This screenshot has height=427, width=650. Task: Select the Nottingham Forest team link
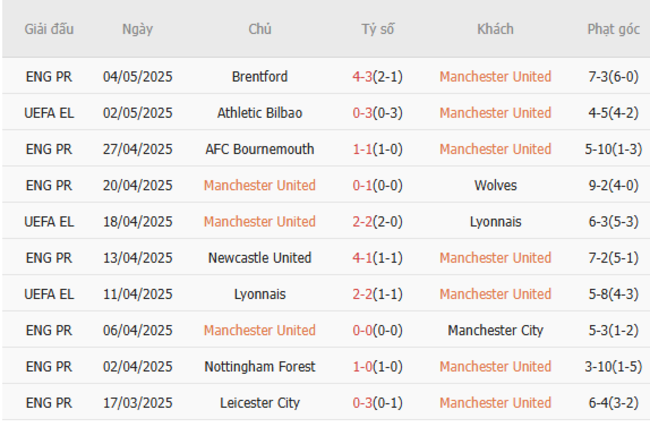point(259,366)
